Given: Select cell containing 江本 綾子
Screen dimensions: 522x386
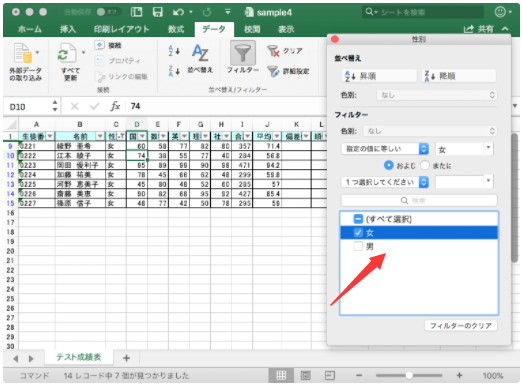Looking at the screenshot, I should coord(80,156).
